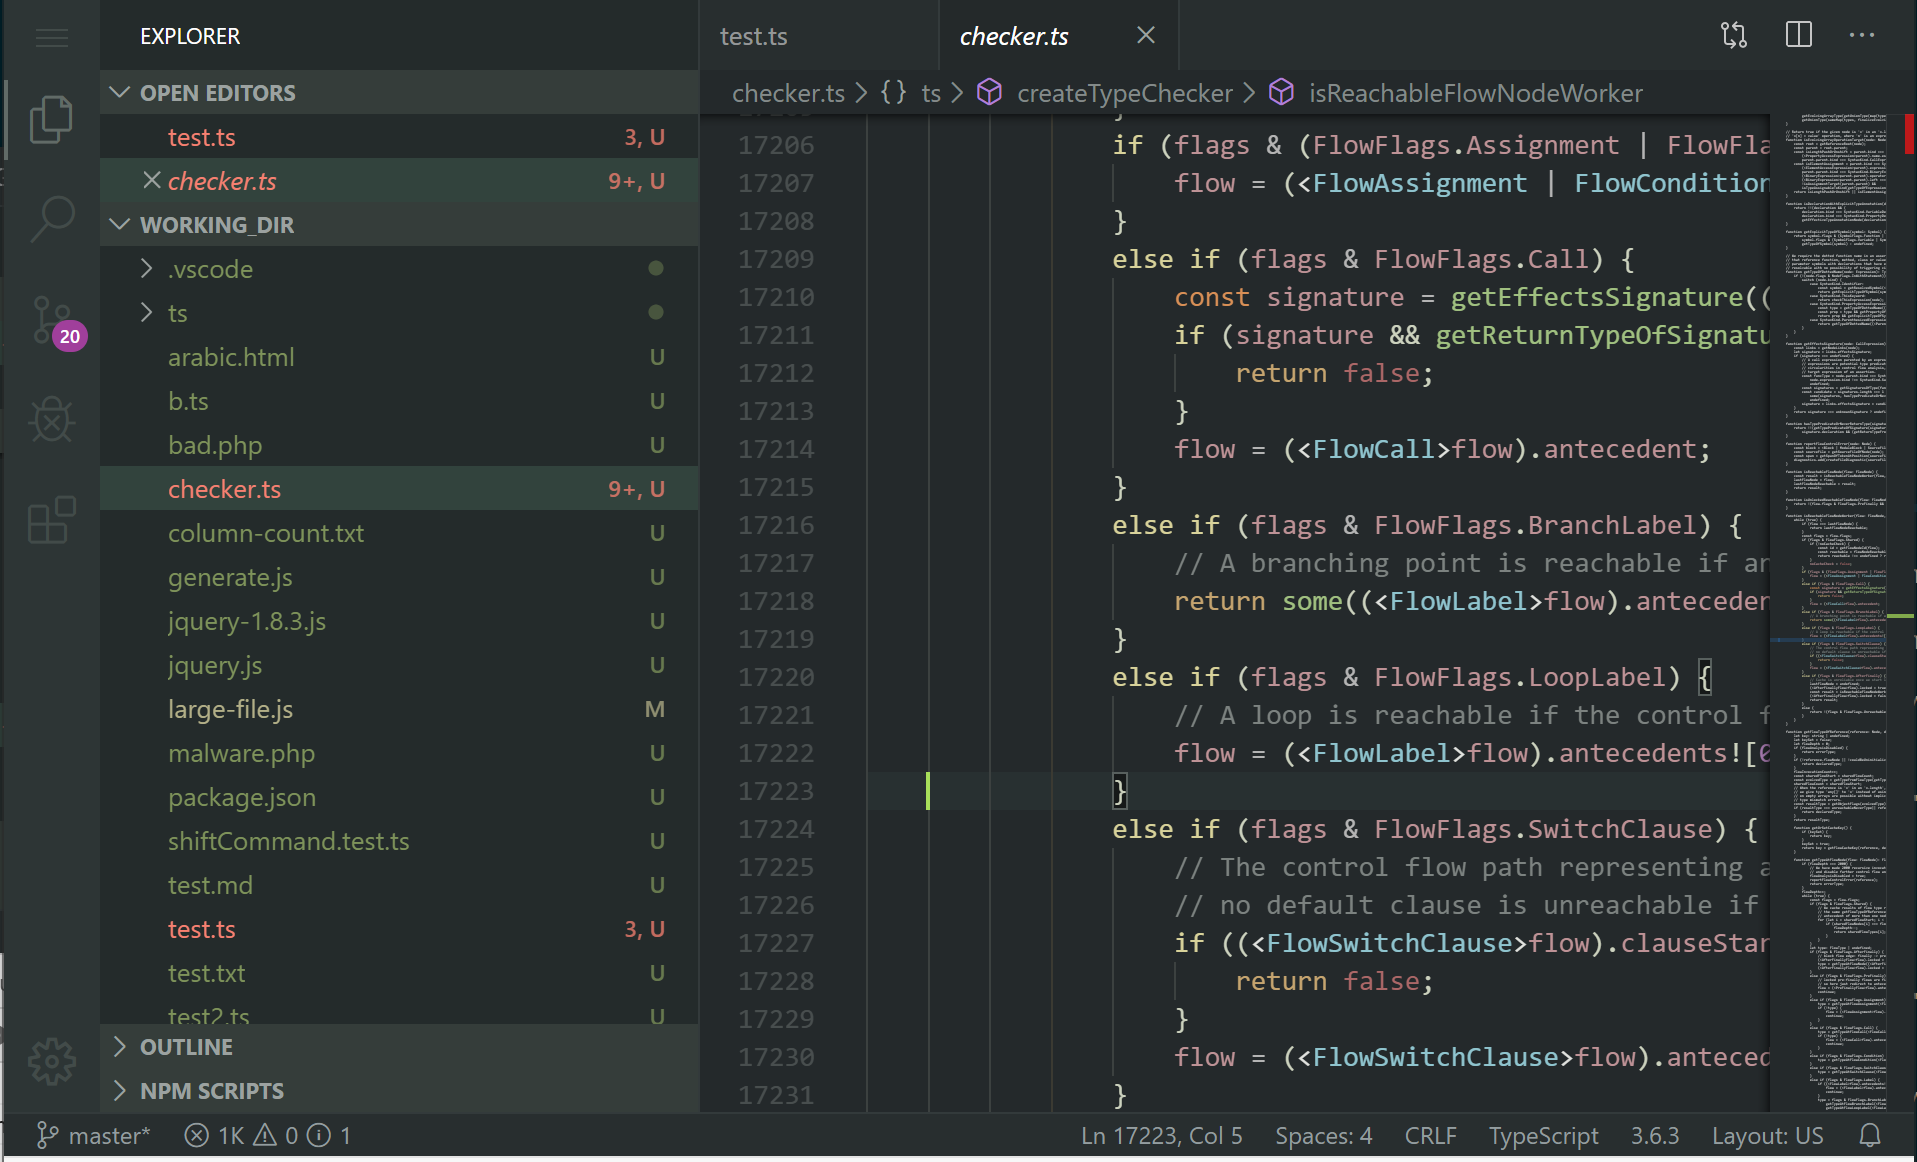Open b.ts in the file tree

[399, 401]
